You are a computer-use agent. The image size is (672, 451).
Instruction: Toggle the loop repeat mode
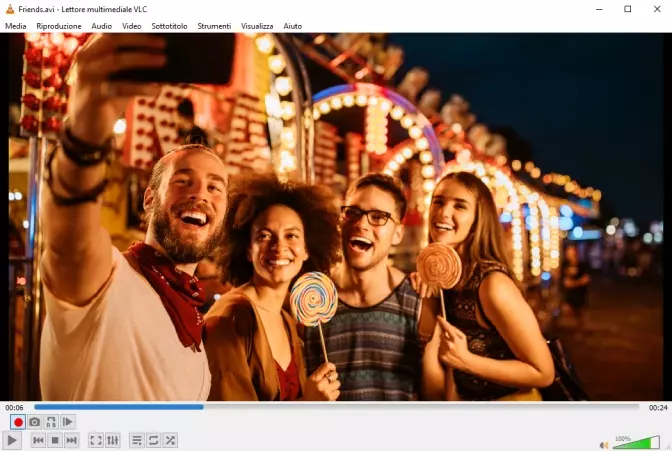point(153,440)
